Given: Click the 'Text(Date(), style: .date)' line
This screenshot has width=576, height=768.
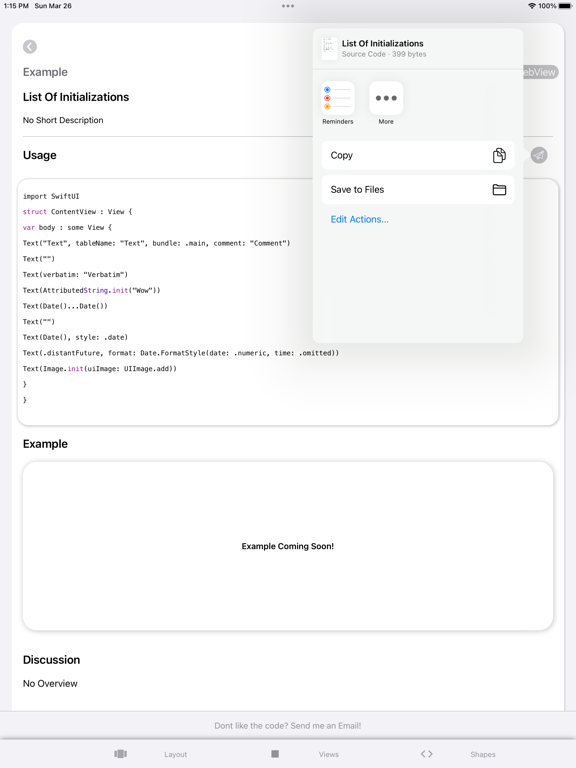Looking at the screenshot, I should tap(75, 337).
